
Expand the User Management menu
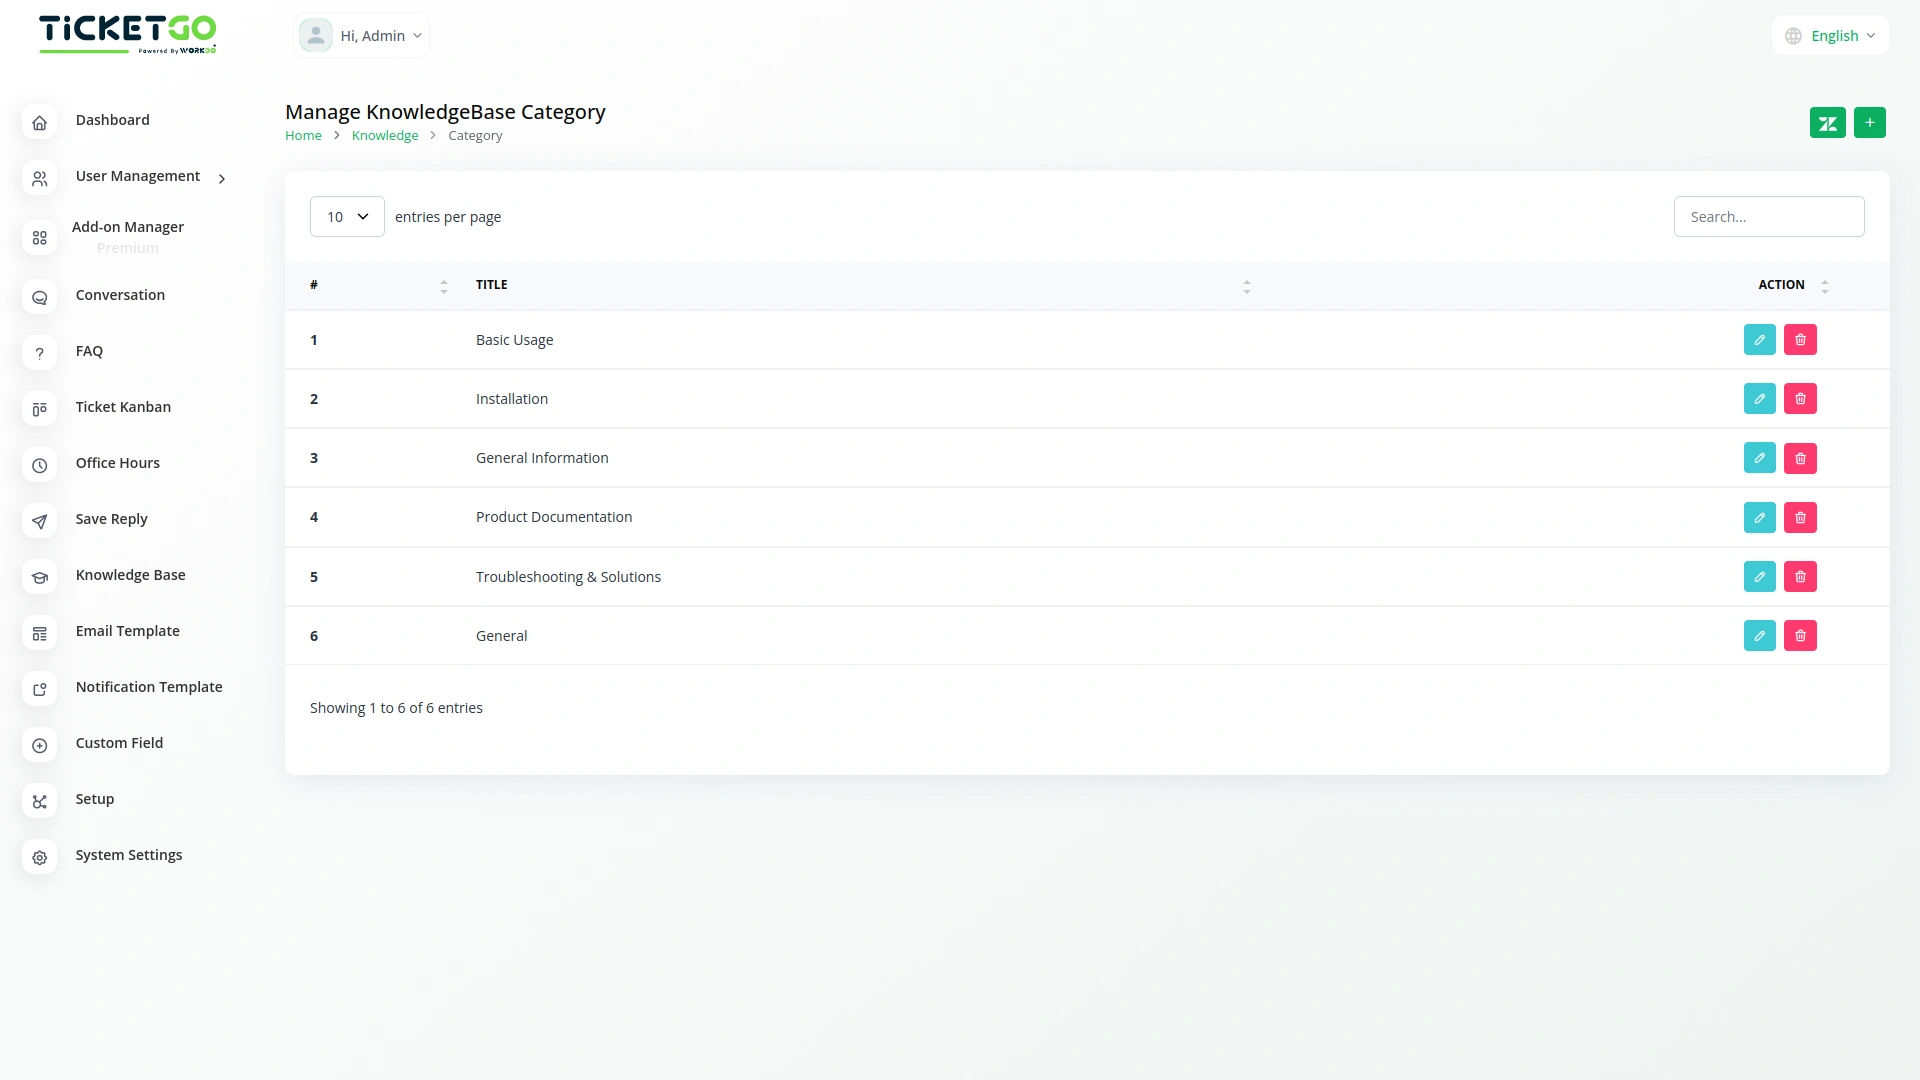(138, 176)
